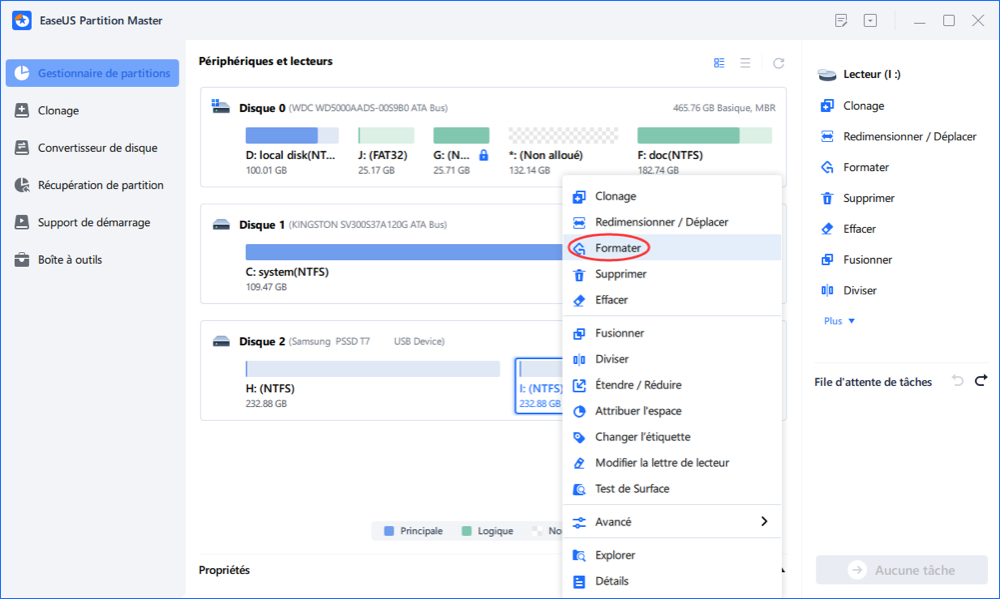Screen dimensions: 1000x599
Task: Open title bar dropdown menu icon
Action: click(870, 21)
